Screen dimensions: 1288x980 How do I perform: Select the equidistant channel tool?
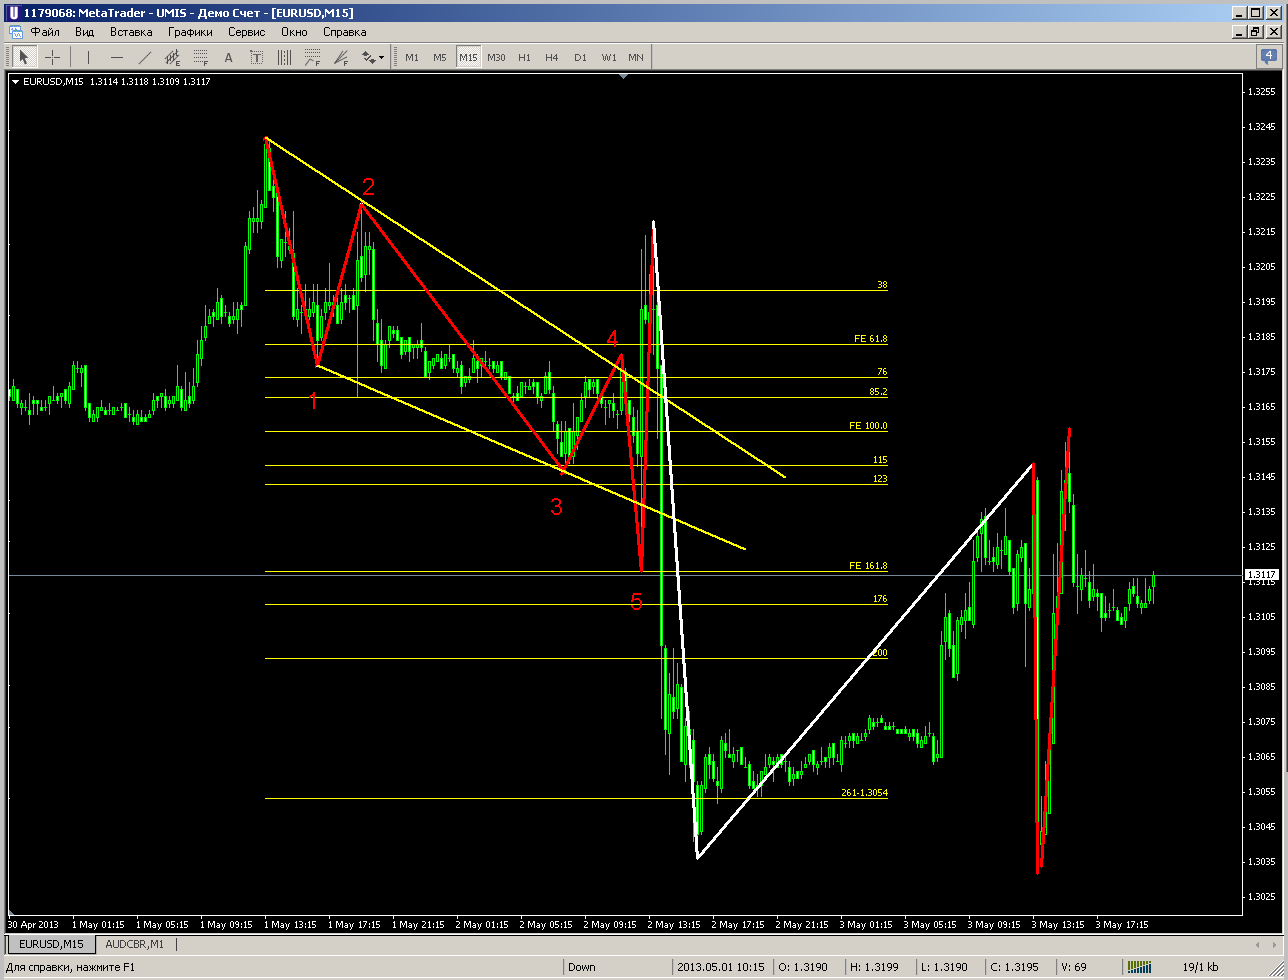coord(173,57)
